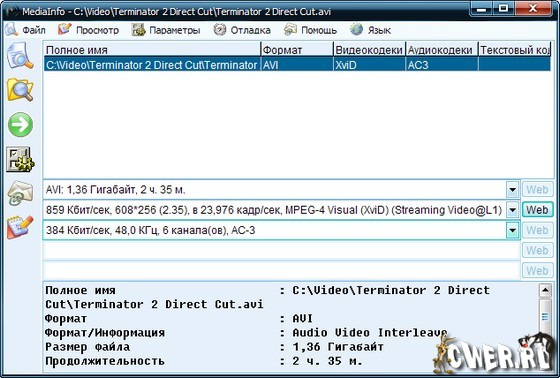Click the globe icon beside Язык

[356, 30]
